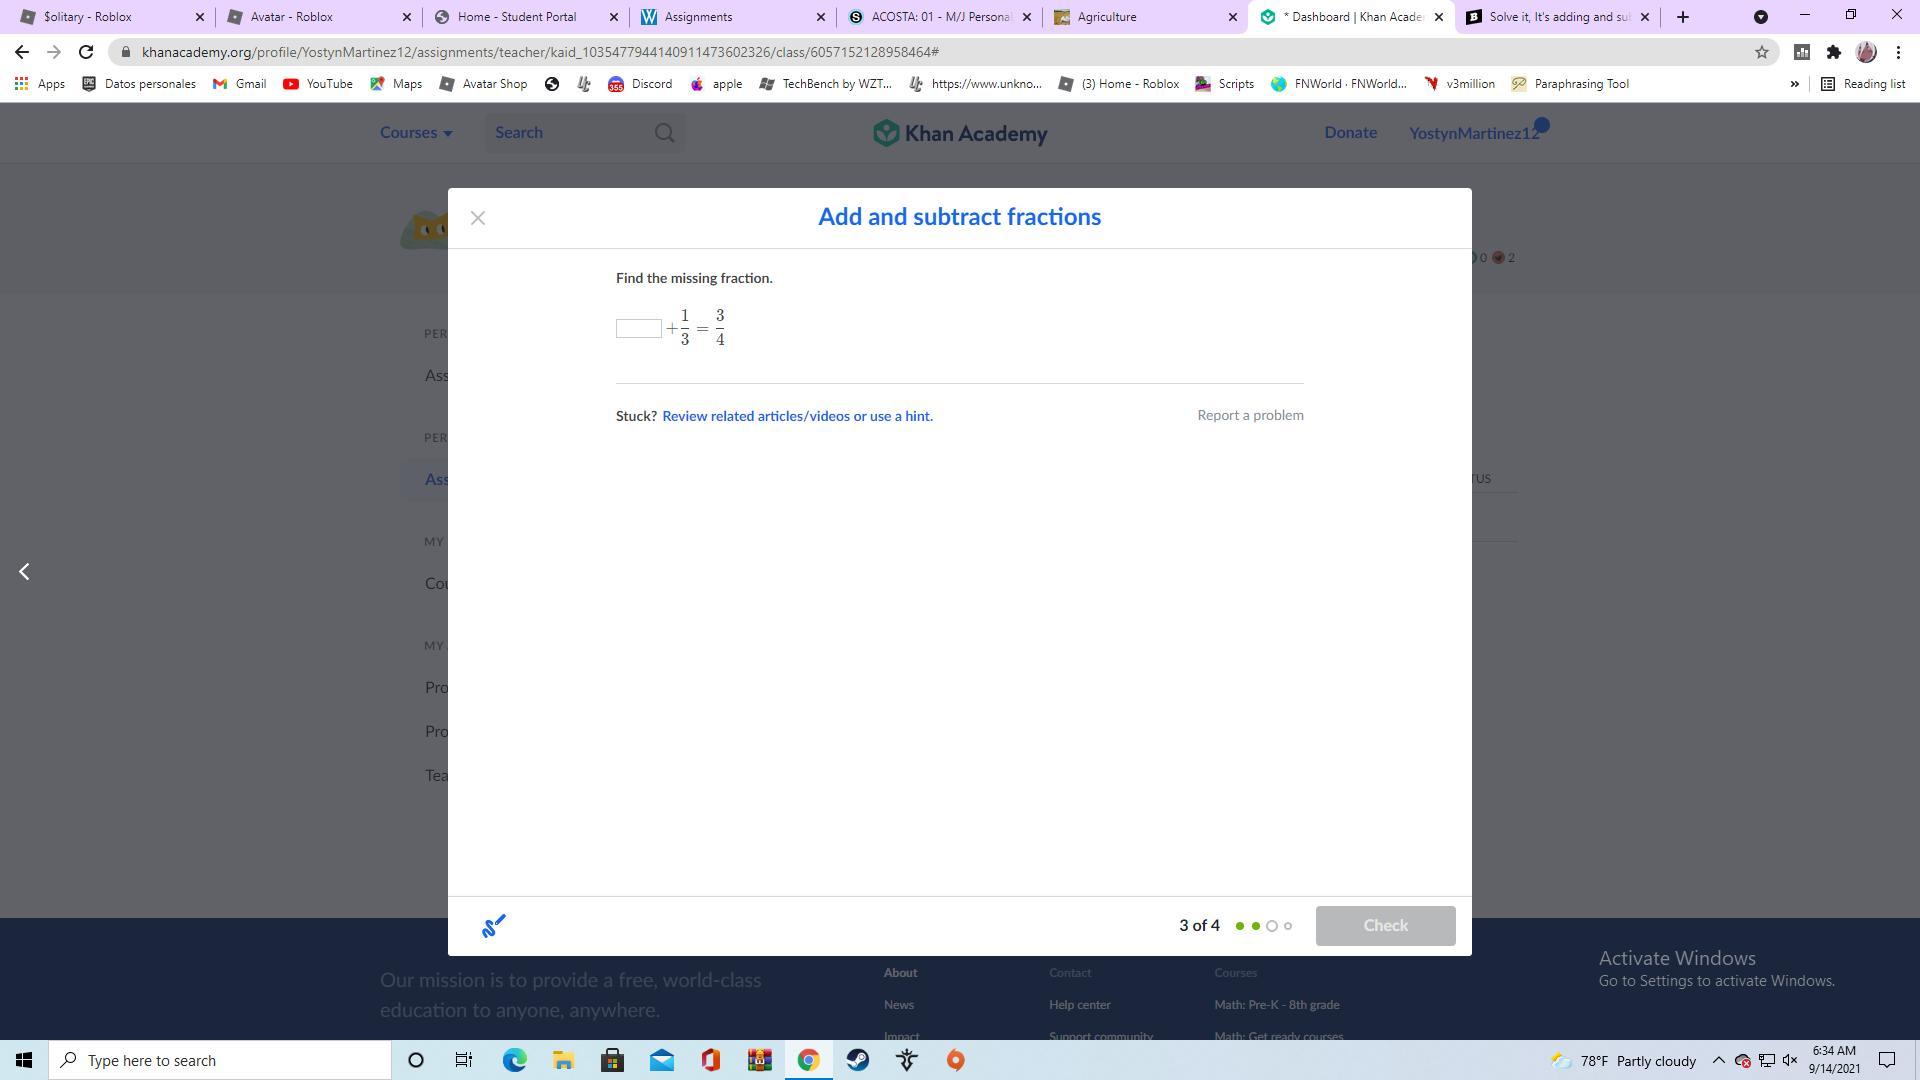Click the Report a problem link
The image size is (1920, 1080).
1250,415
